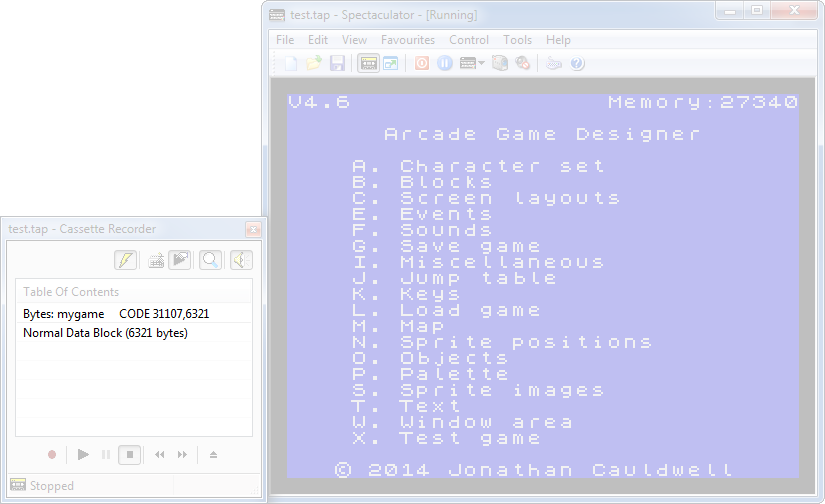Open the Help menu
Screen dimensions: 825x504
click(558, 40)
